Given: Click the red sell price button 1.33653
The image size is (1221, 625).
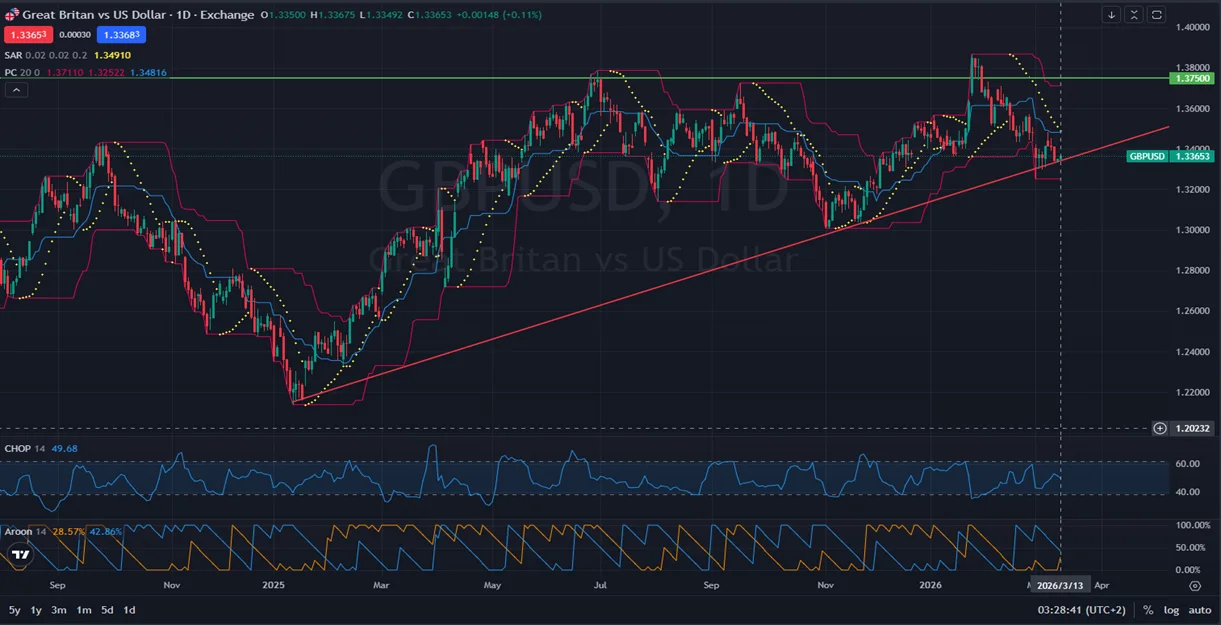Looking at the screenshot, I should click(28, 34).
